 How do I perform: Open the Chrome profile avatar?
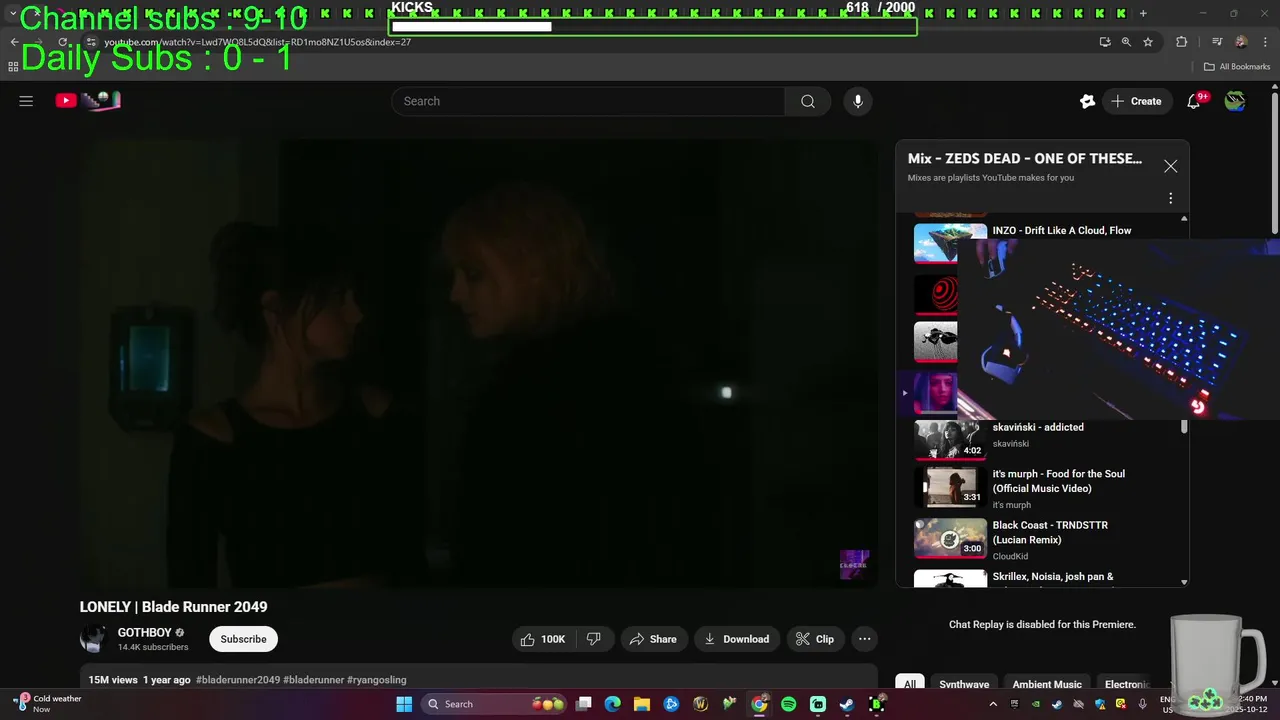pos(1241,42)
